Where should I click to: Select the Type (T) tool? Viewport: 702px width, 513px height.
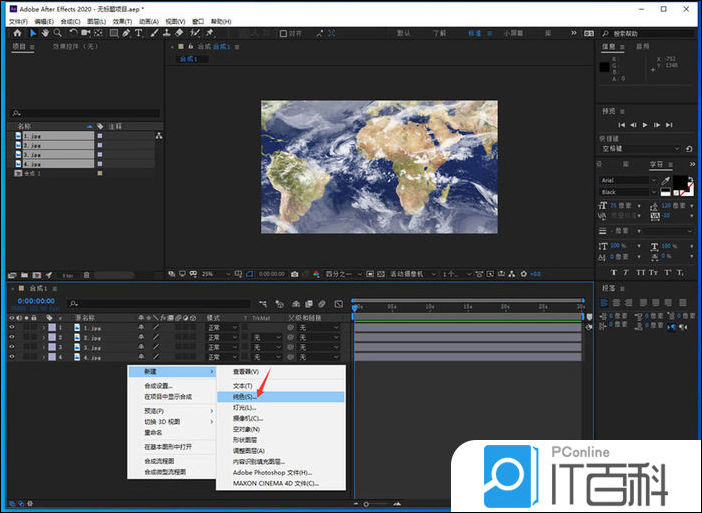click(x=139, y=33)
